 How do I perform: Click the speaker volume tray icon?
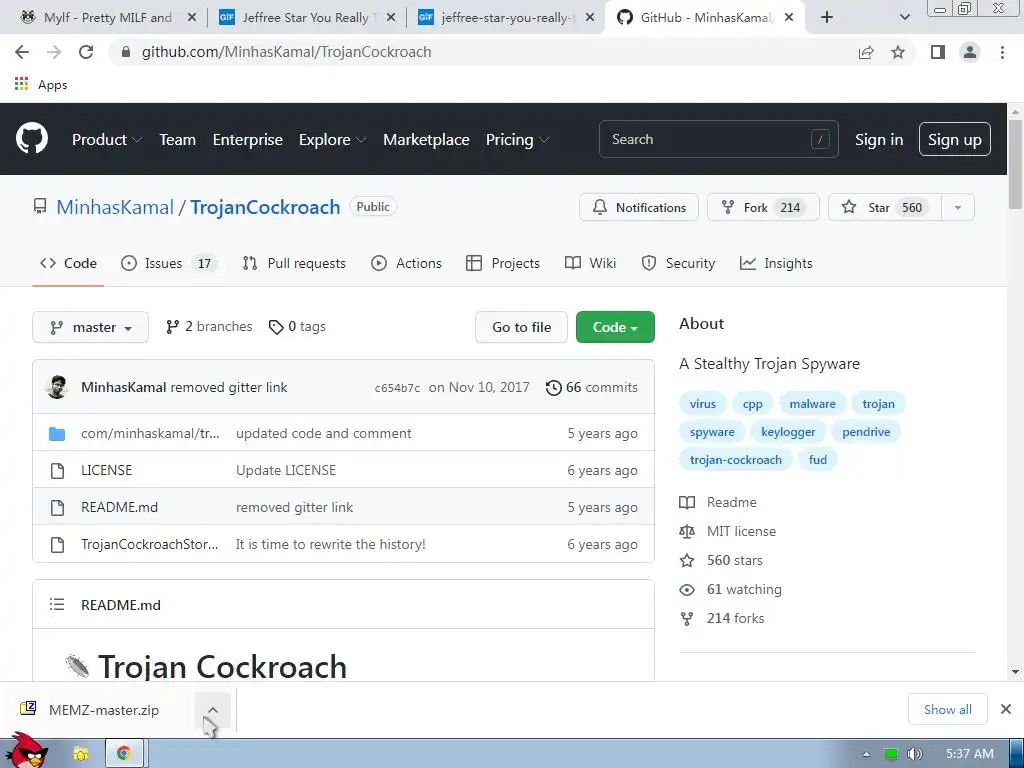point(914,754)
